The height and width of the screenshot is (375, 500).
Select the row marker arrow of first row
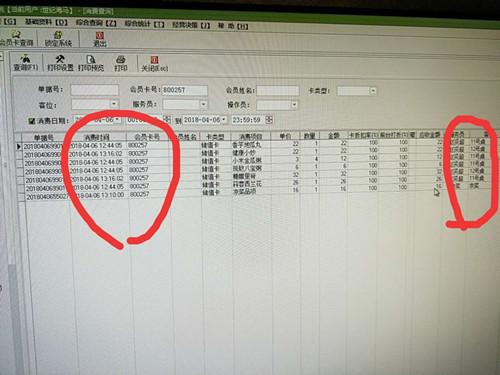coord(19,146)
